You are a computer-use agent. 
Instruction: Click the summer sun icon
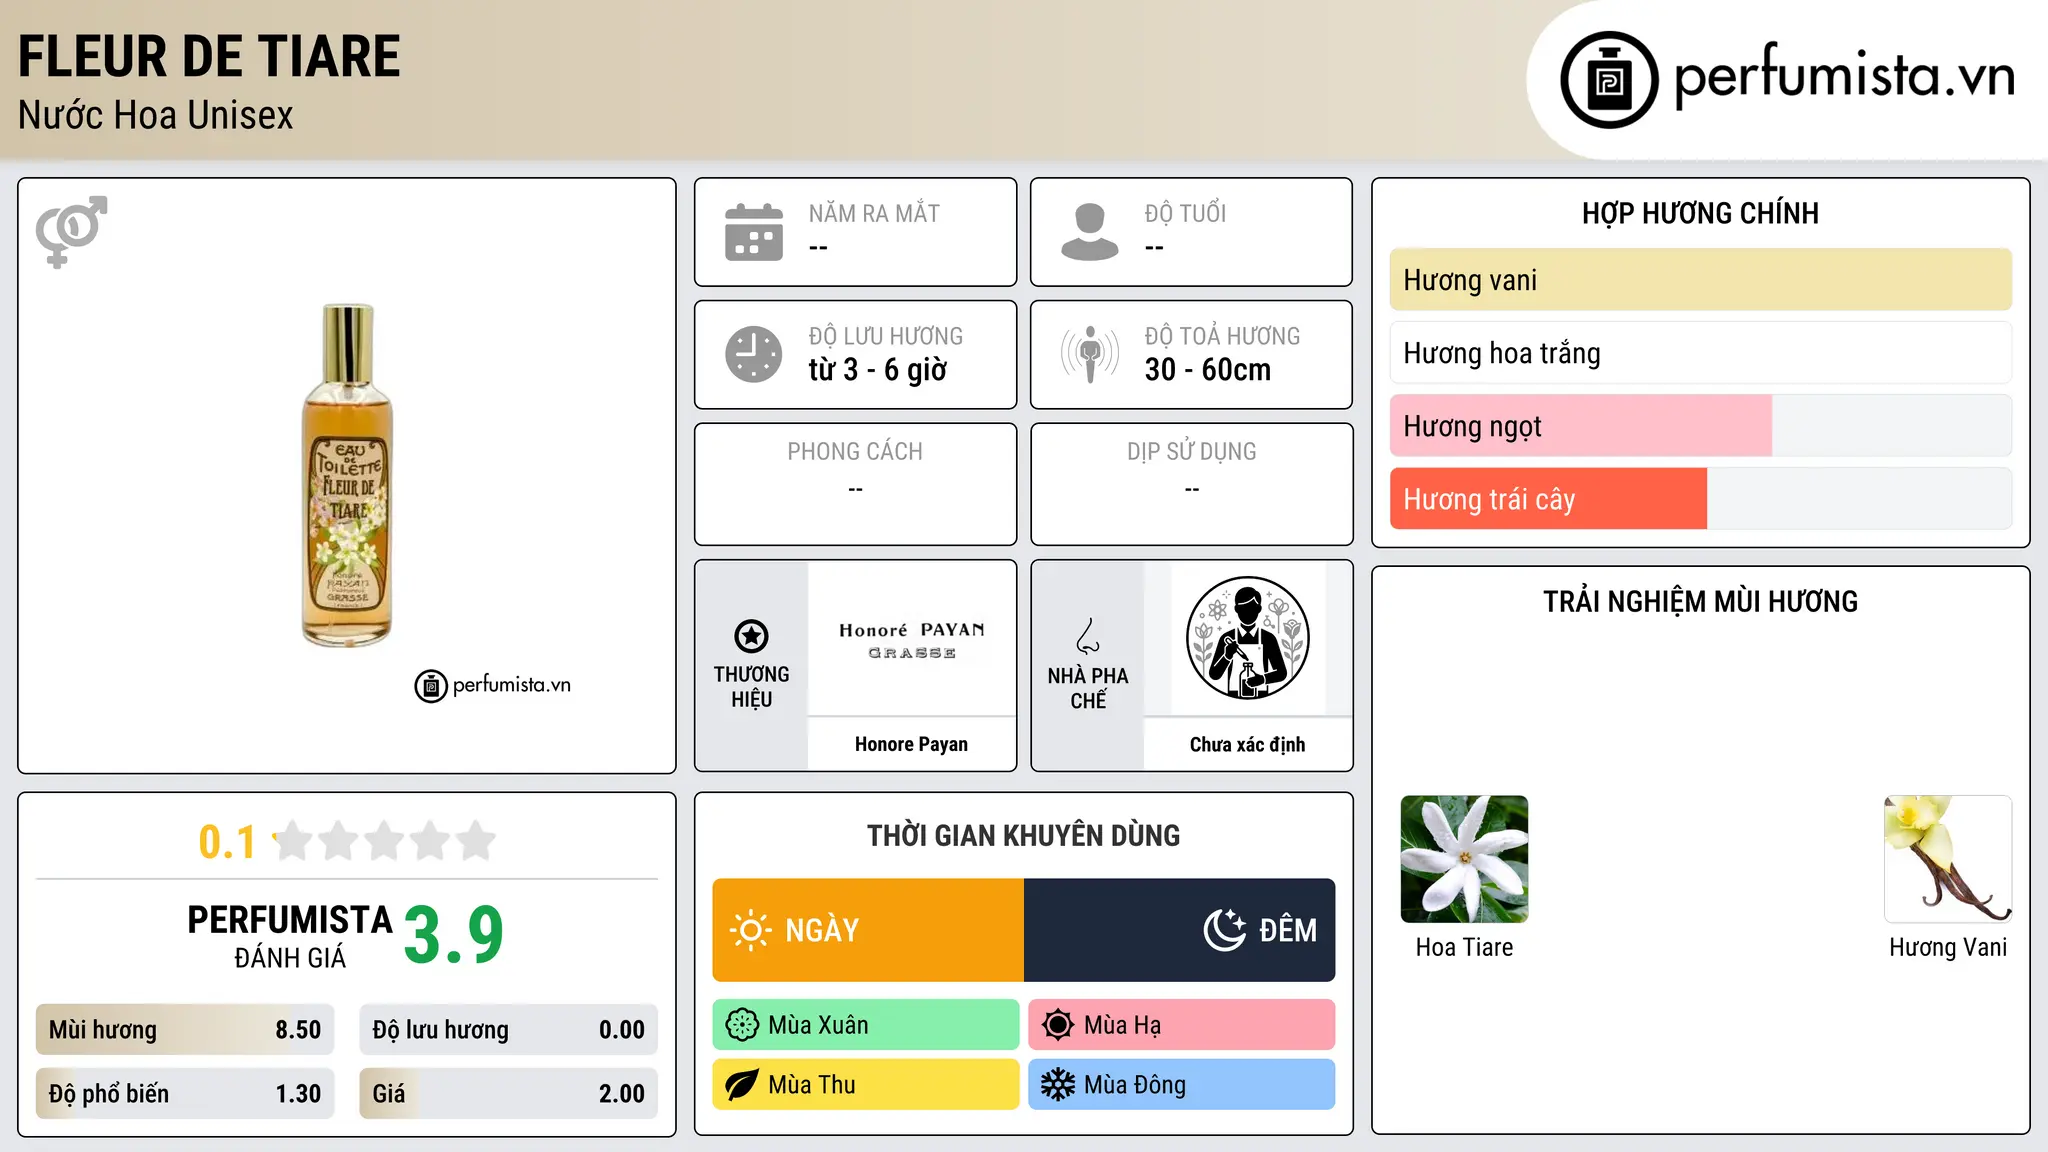[1058, 1025]
